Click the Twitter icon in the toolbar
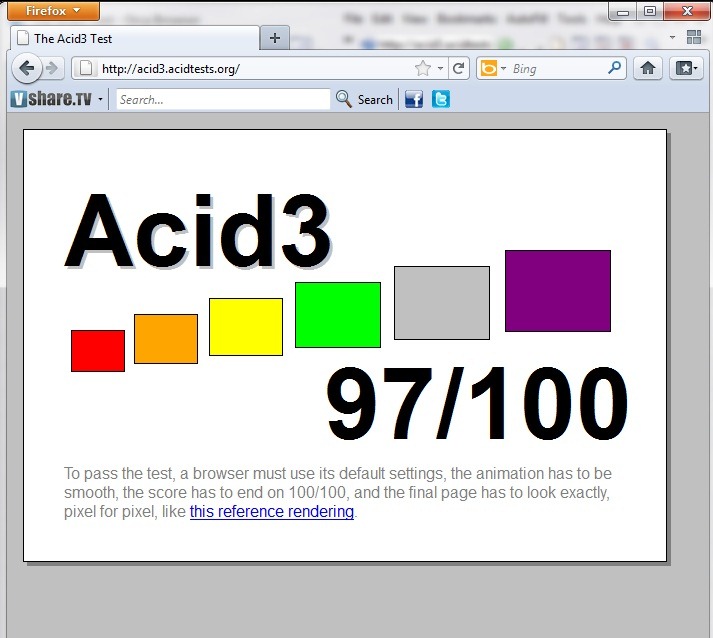The height and width of the screenshot is (638, 713). pyautogui.click(x=441, y=99)
